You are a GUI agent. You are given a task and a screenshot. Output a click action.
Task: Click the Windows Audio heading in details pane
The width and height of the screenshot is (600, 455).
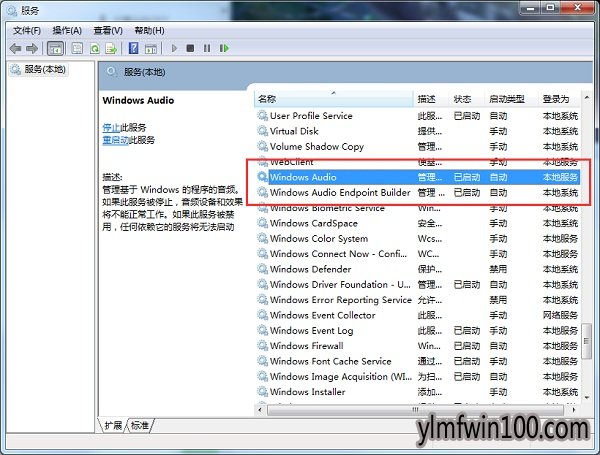pos(138,100)
